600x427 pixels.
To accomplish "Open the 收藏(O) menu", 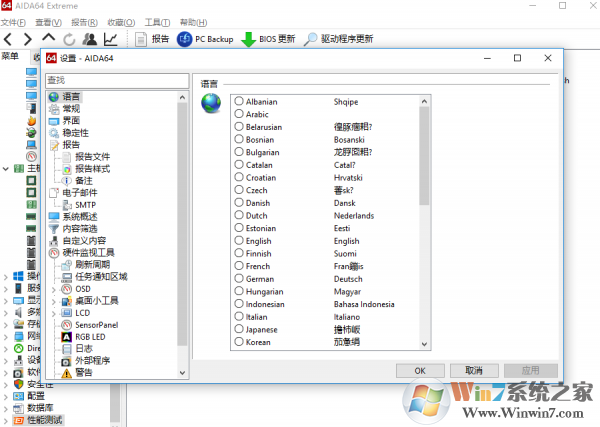I will click(x=121, y=21).
